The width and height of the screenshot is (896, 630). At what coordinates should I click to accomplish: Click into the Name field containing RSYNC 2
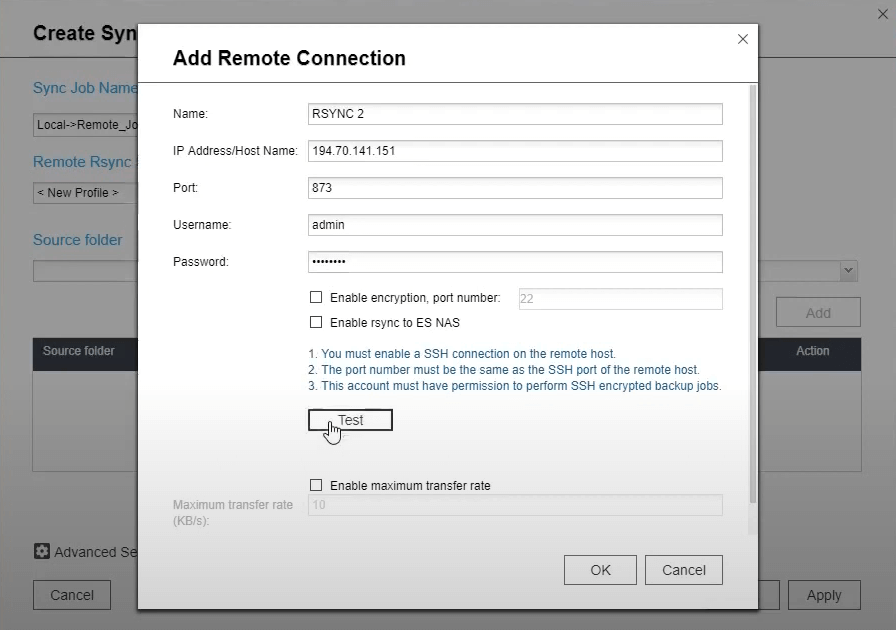point(515,114)
